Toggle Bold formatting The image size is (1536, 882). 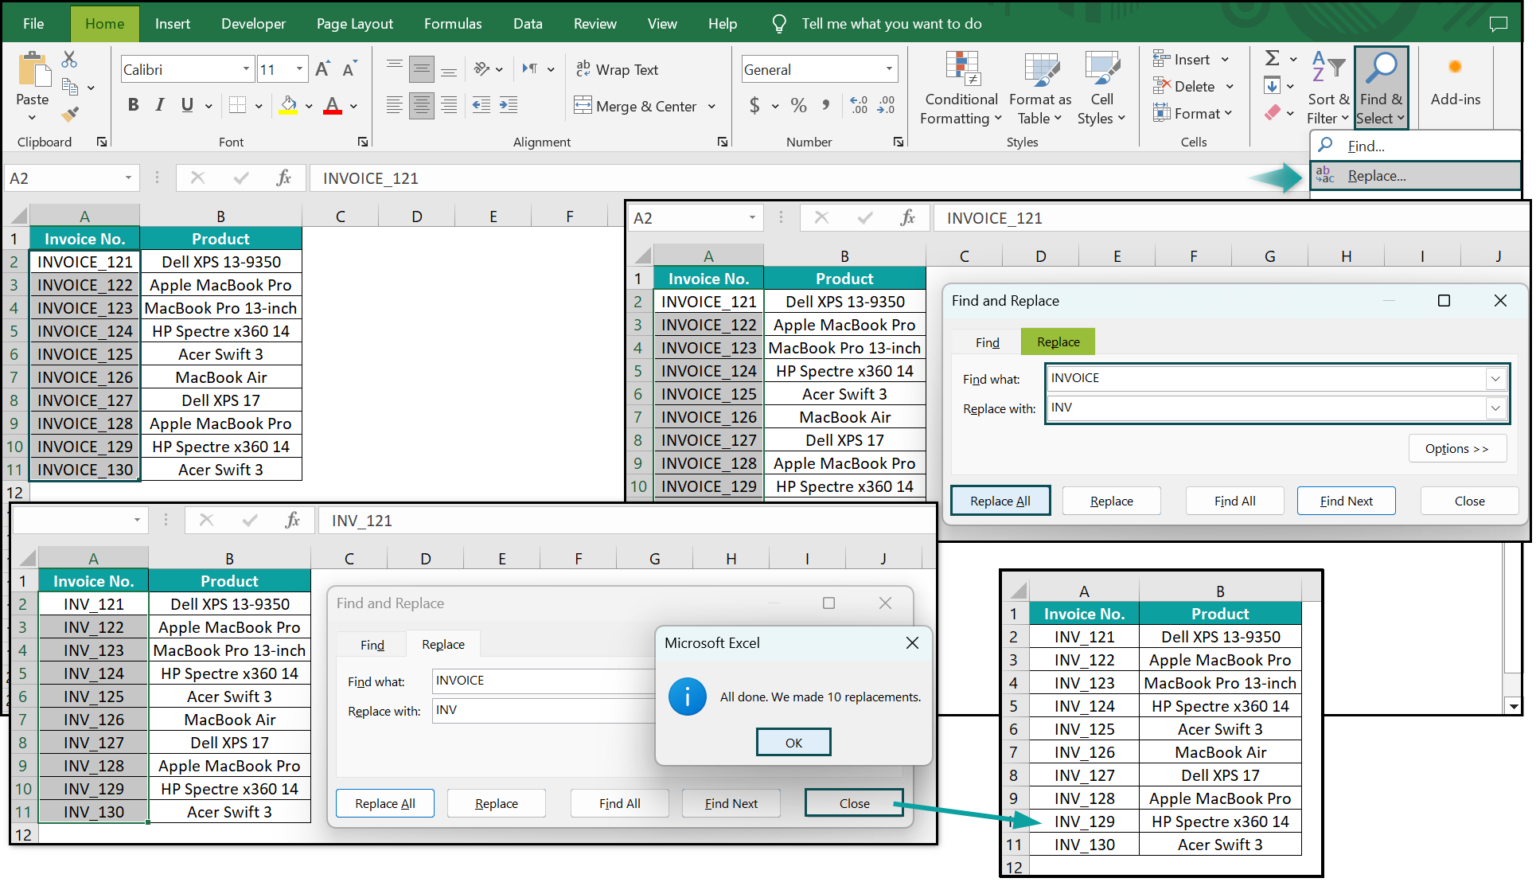point(133,105)
